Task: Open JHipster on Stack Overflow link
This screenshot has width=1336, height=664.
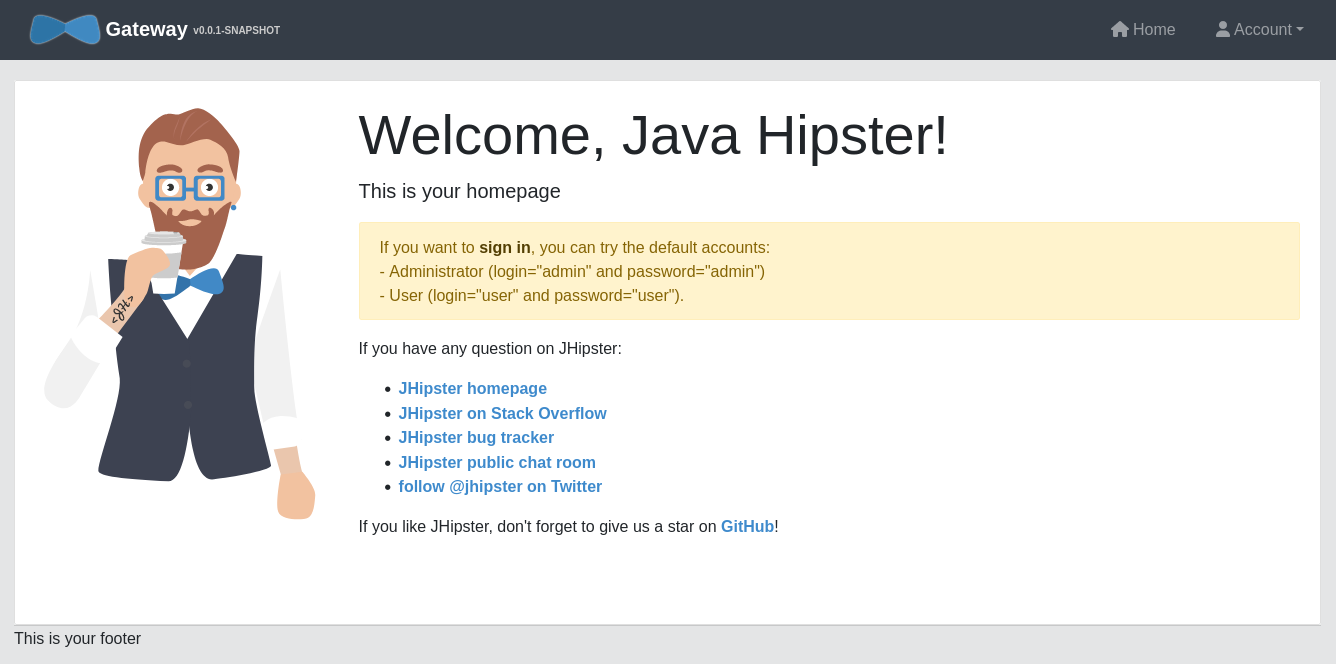Action: [x=502, y=414]
